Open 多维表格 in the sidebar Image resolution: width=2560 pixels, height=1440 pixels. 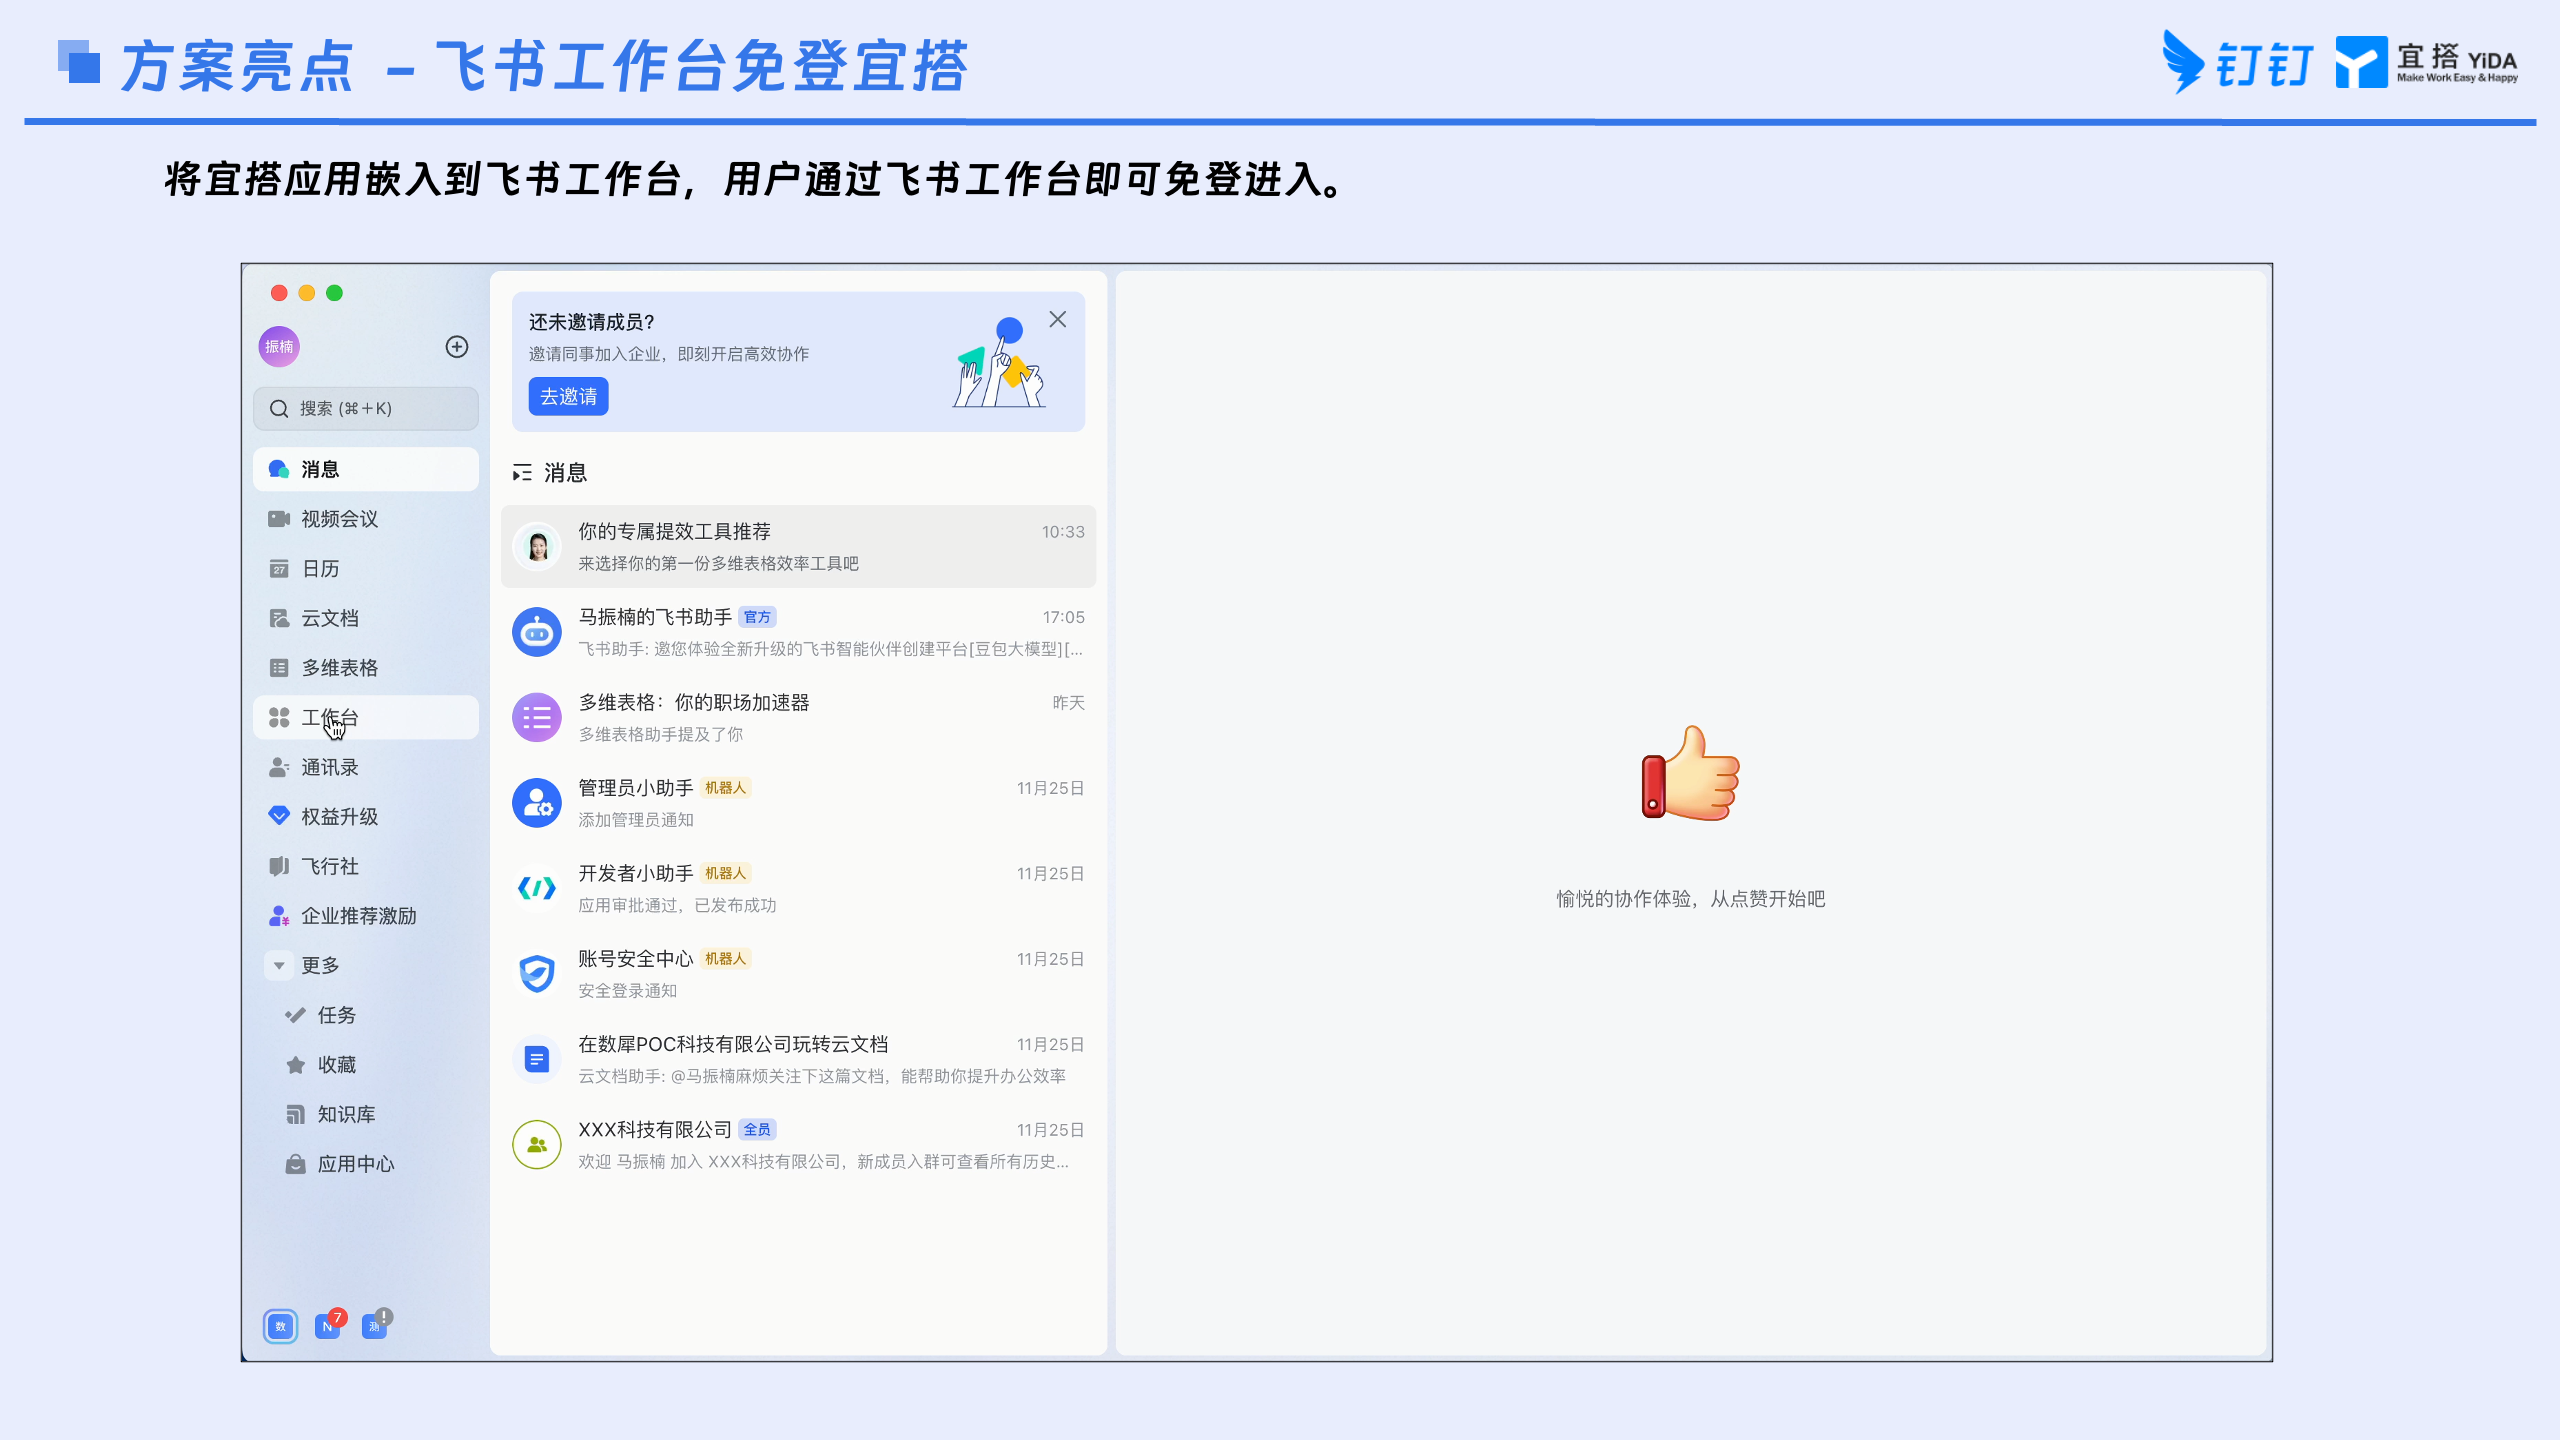[x=366, y=668]
